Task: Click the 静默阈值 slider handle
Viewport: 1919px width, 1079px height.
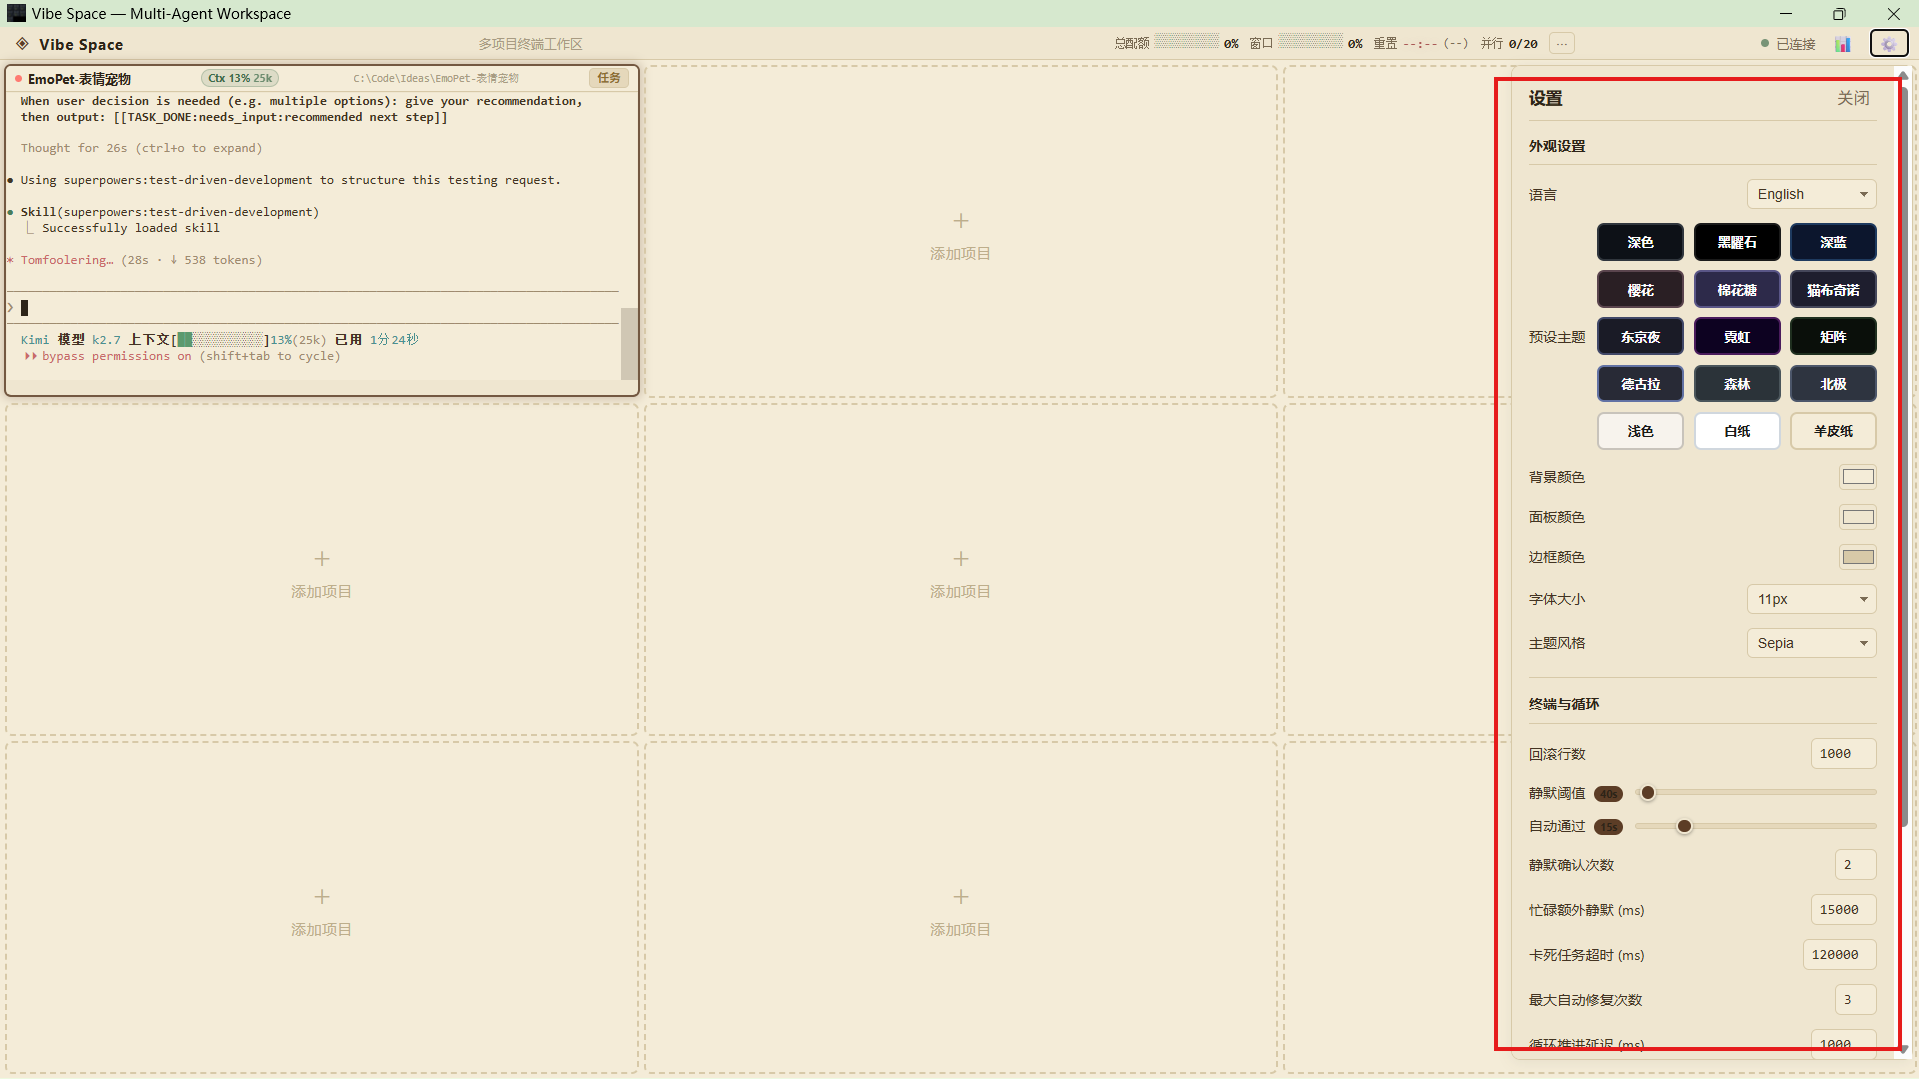Action: [x=1648, y=793]
